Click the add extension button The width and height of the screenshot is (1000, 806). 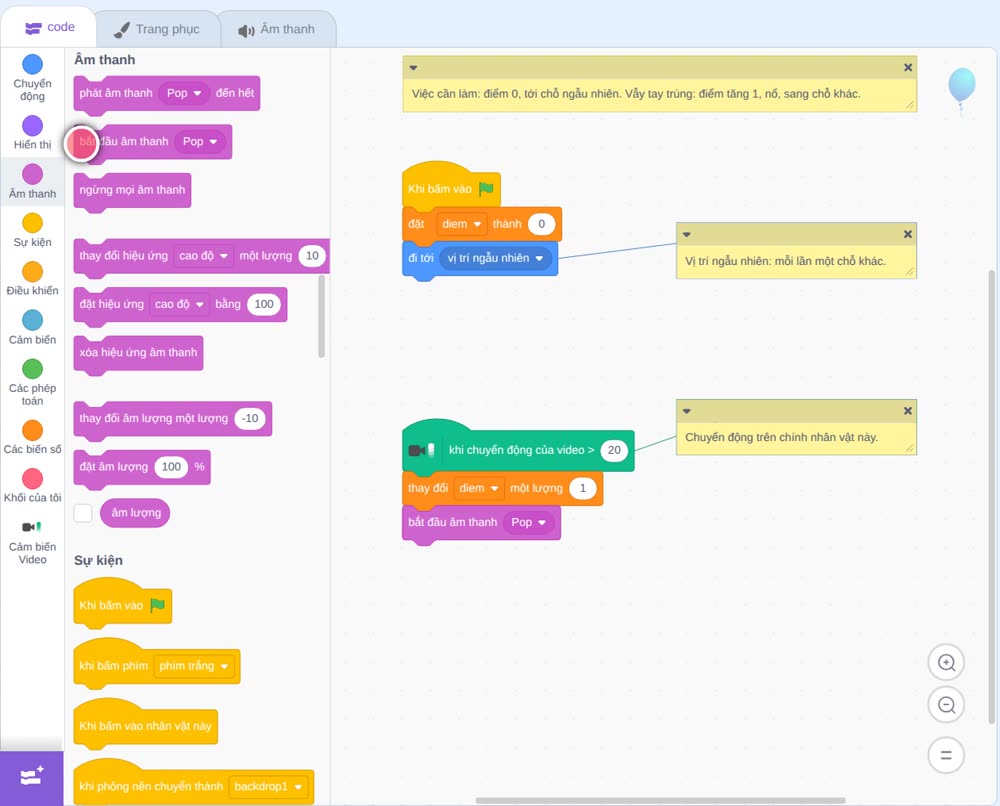pos(32,777)
